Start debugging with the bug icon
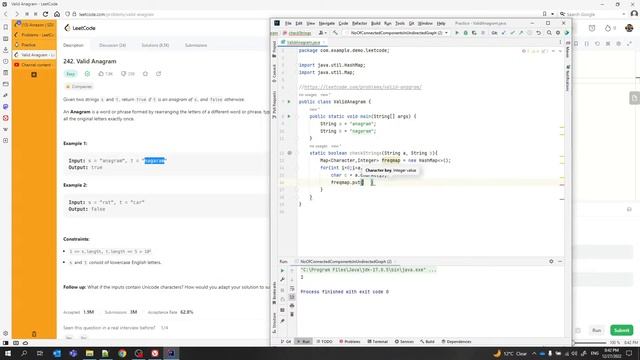 pos(465,33)
